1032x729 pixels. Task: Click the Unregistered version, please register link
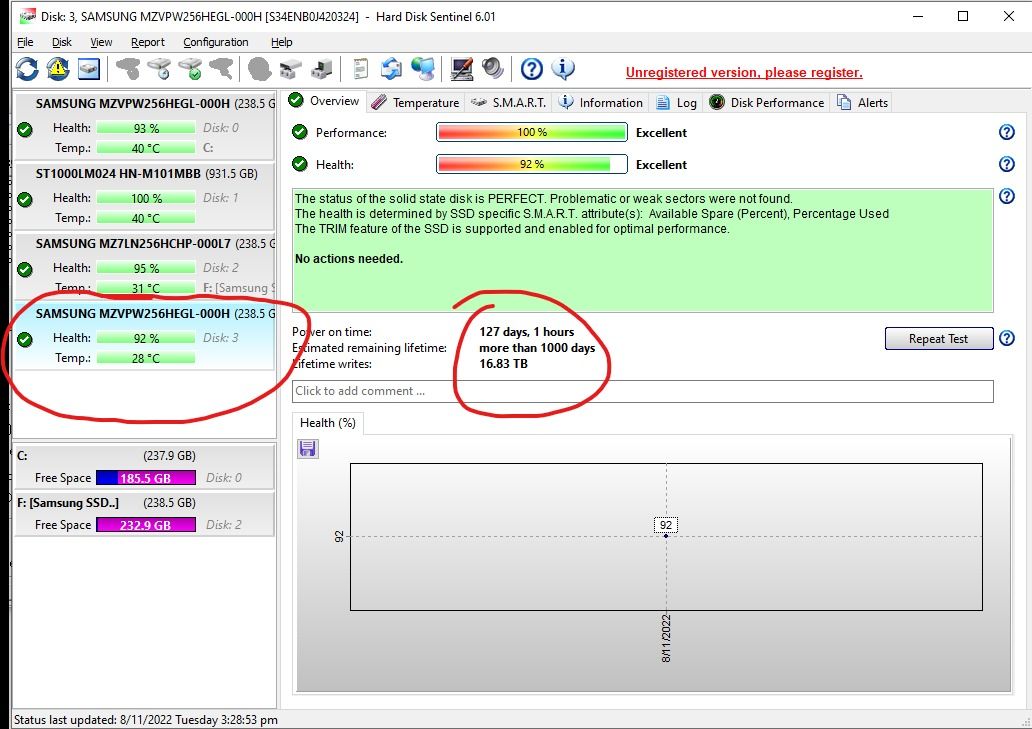click(x=744, y=72)
